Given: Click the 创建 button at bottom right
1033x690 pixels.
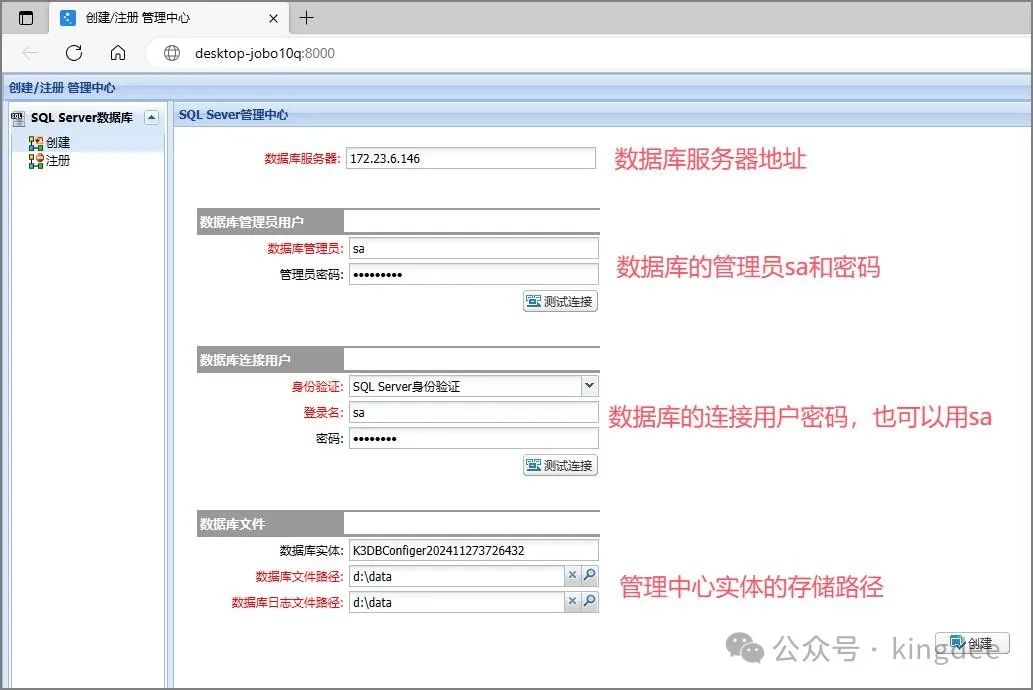Looking at the screenshot, I should (x=972, y=643).
